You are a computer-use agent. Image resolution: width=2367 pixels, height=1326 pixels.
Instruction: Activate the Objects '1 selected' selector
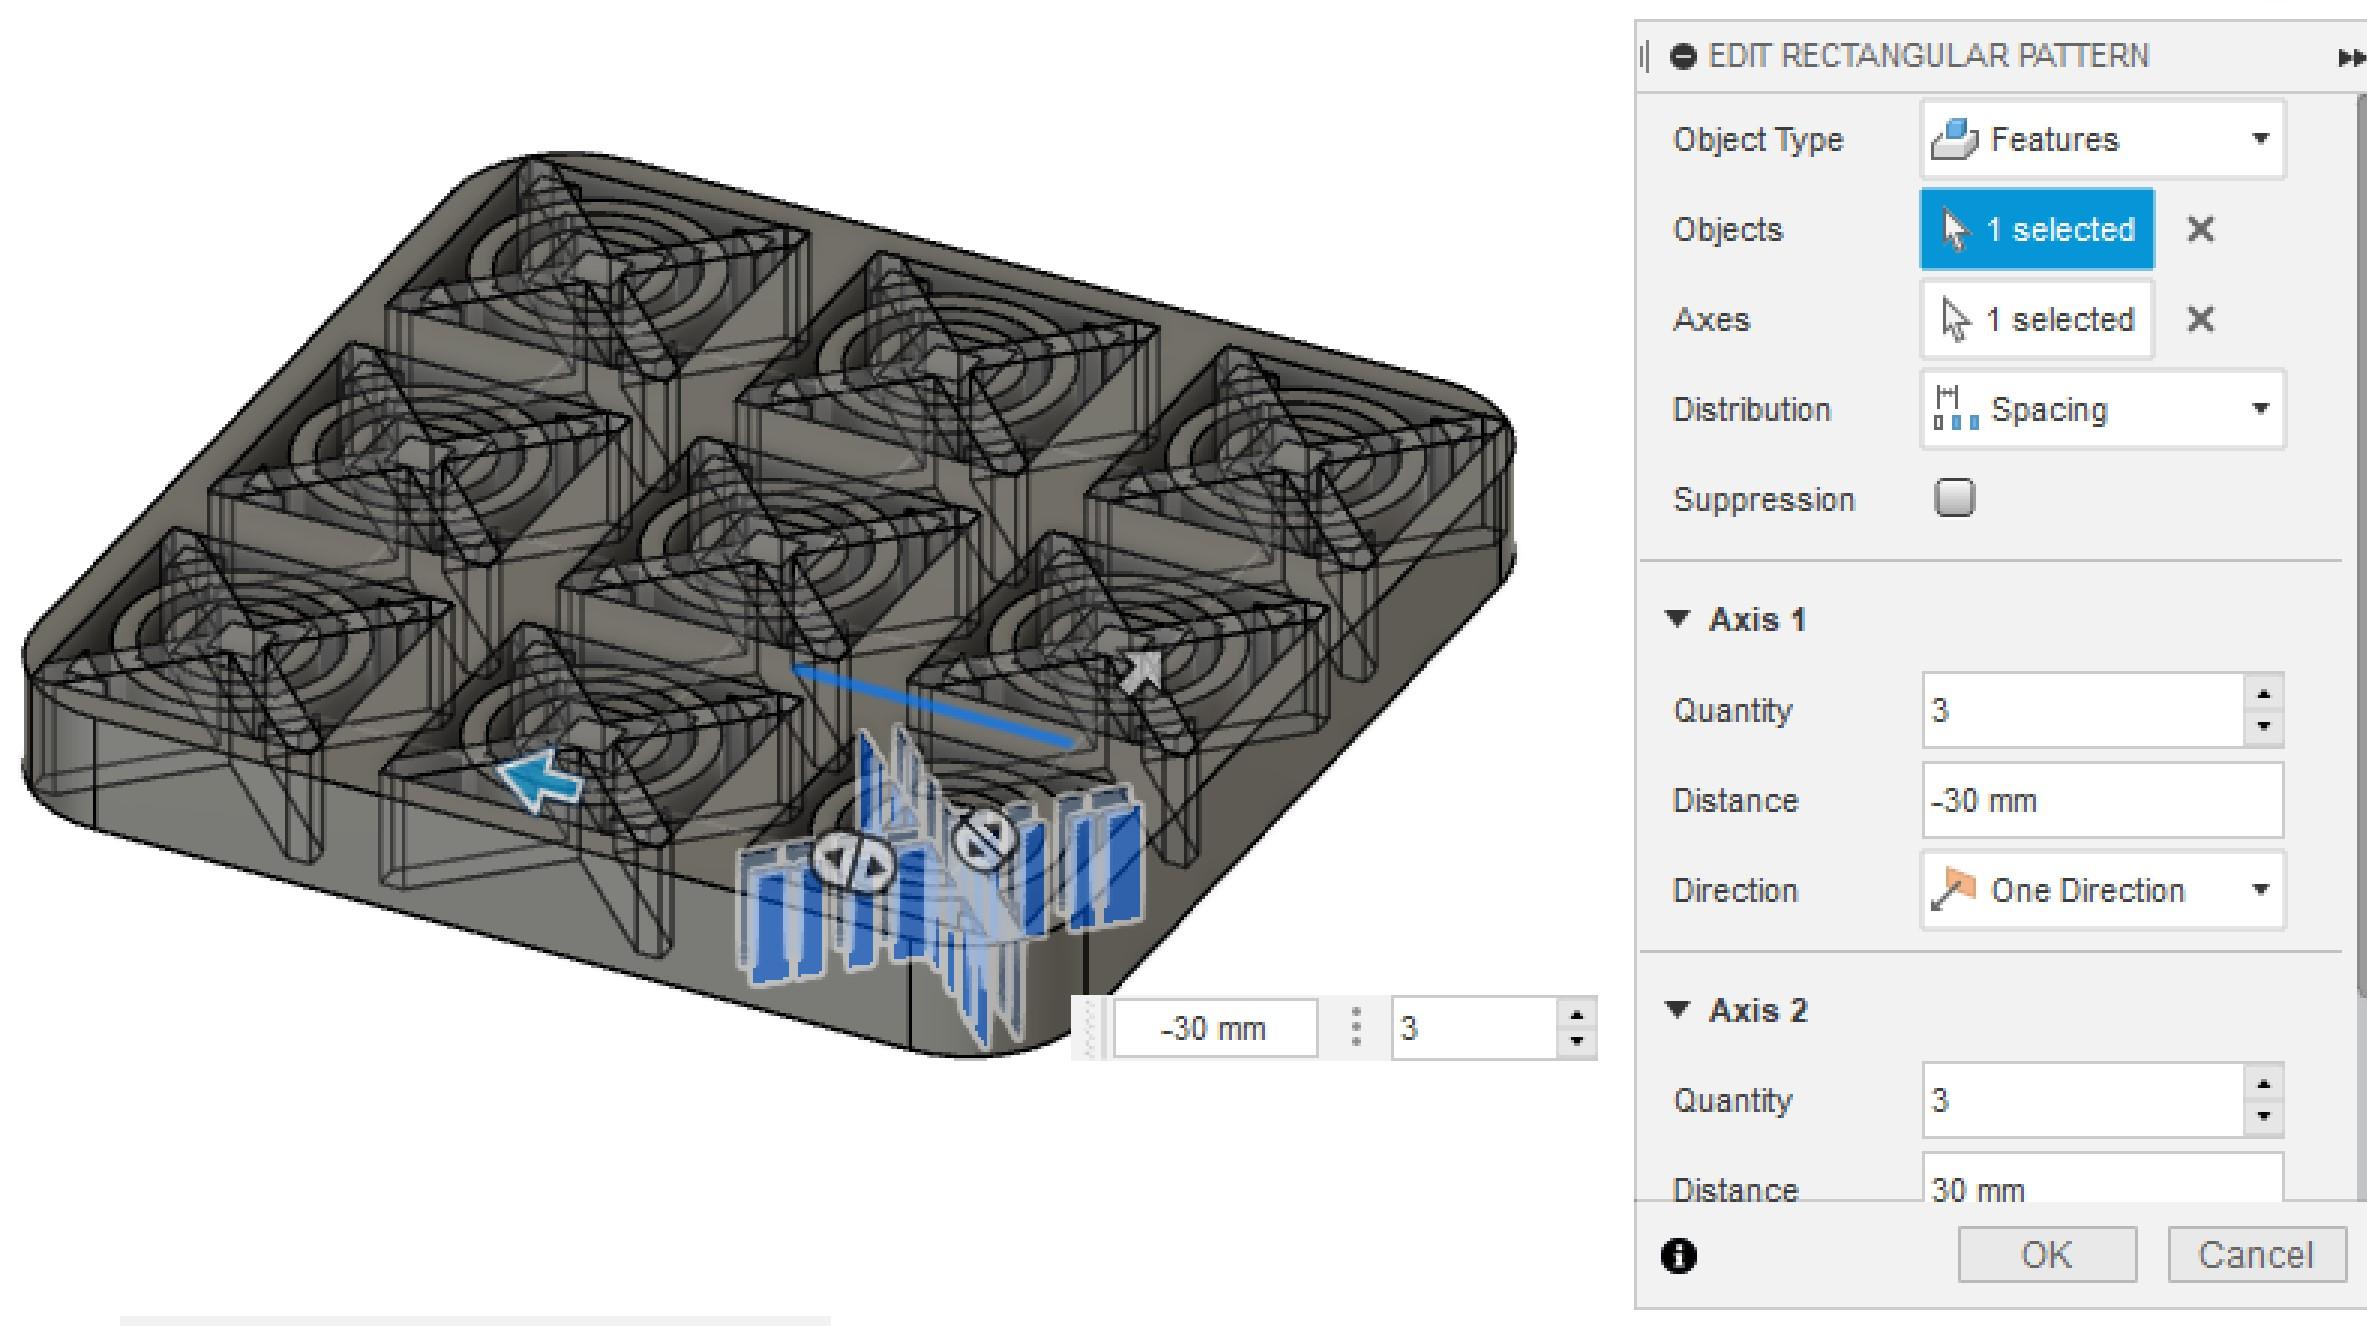coord(2037,230)
